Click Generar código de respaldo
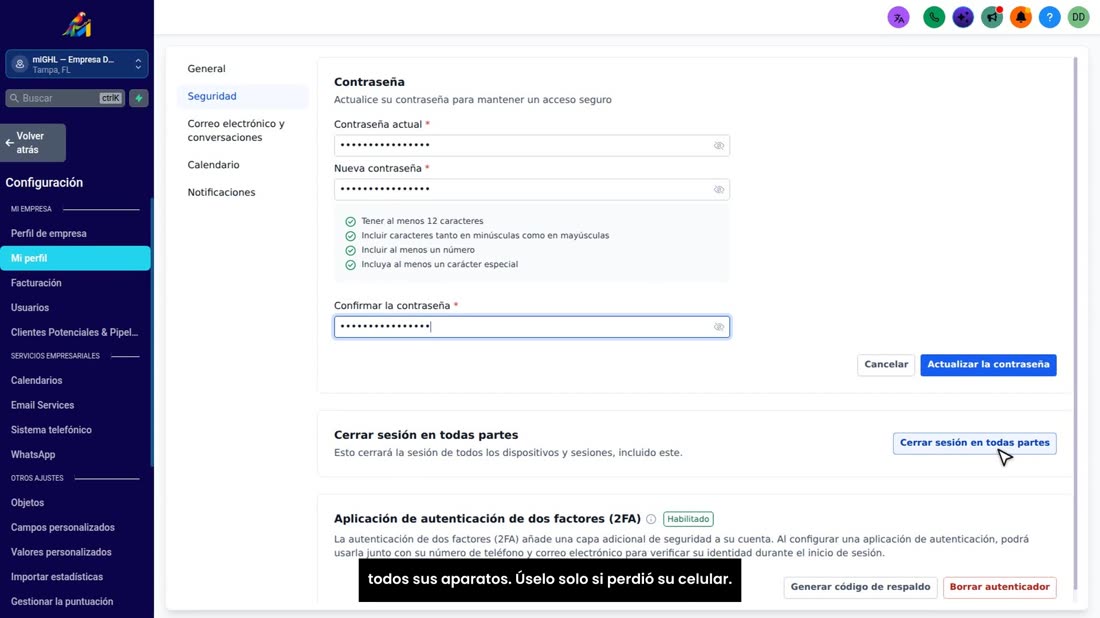Image resolution: width=1100 pixels, height=618 pixels. [x=860, y=587]
